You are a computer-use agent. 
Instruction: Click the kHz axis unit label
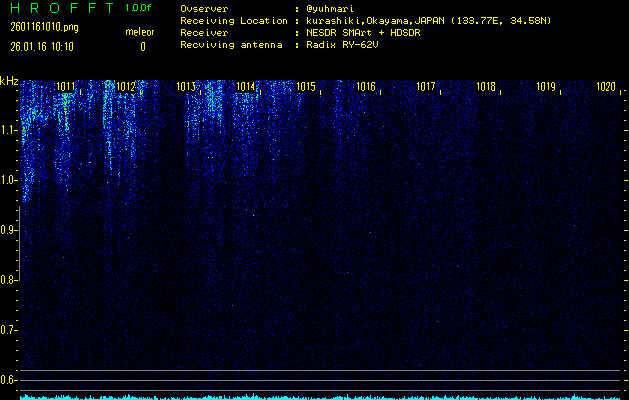click(x=9, y=81)
